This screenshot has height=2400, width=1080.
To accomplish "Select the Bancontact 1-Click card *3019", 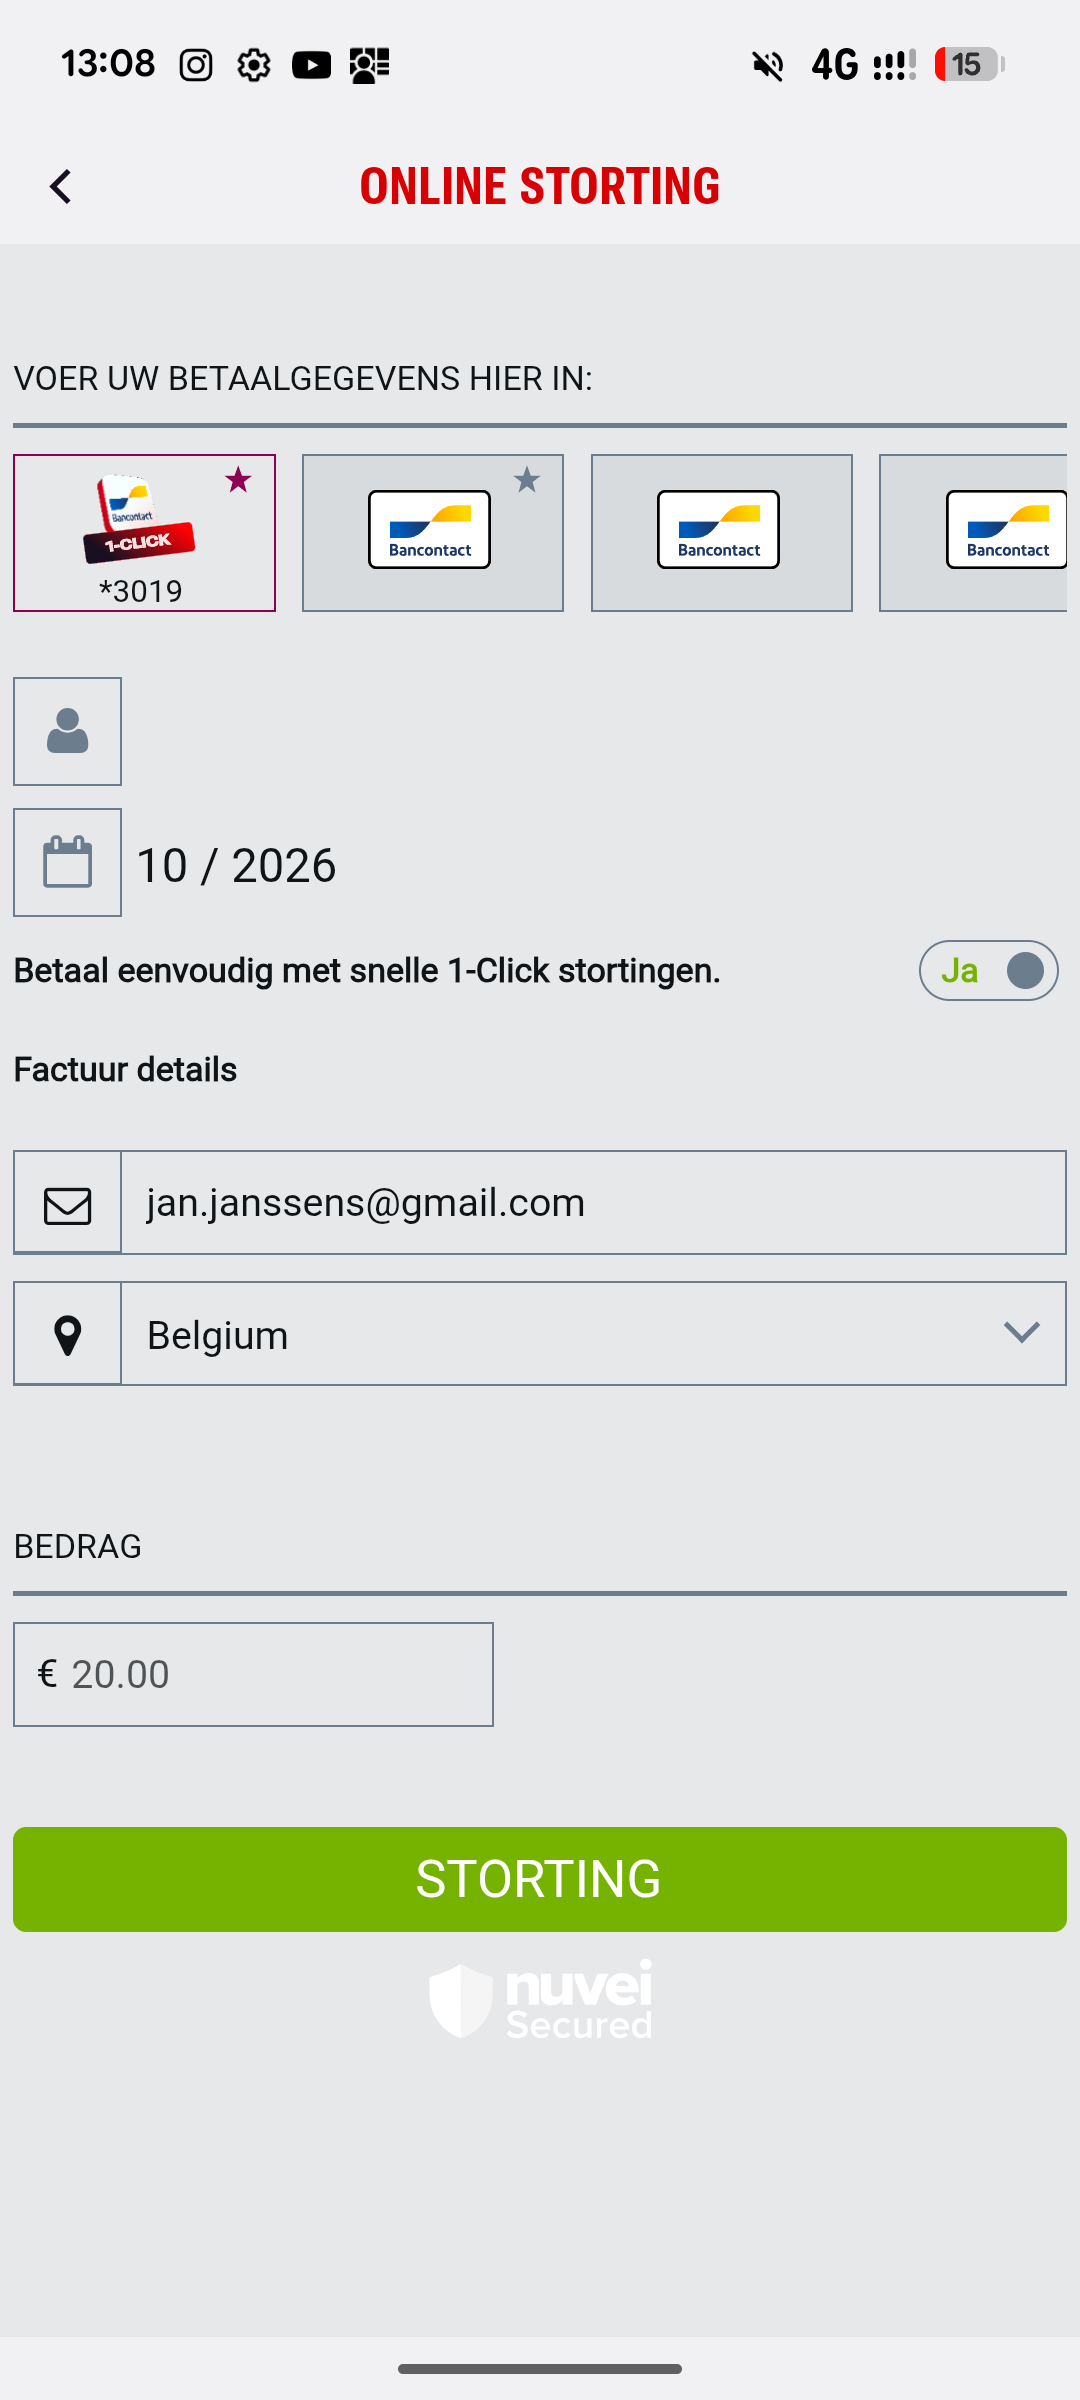I will (143, 533).
